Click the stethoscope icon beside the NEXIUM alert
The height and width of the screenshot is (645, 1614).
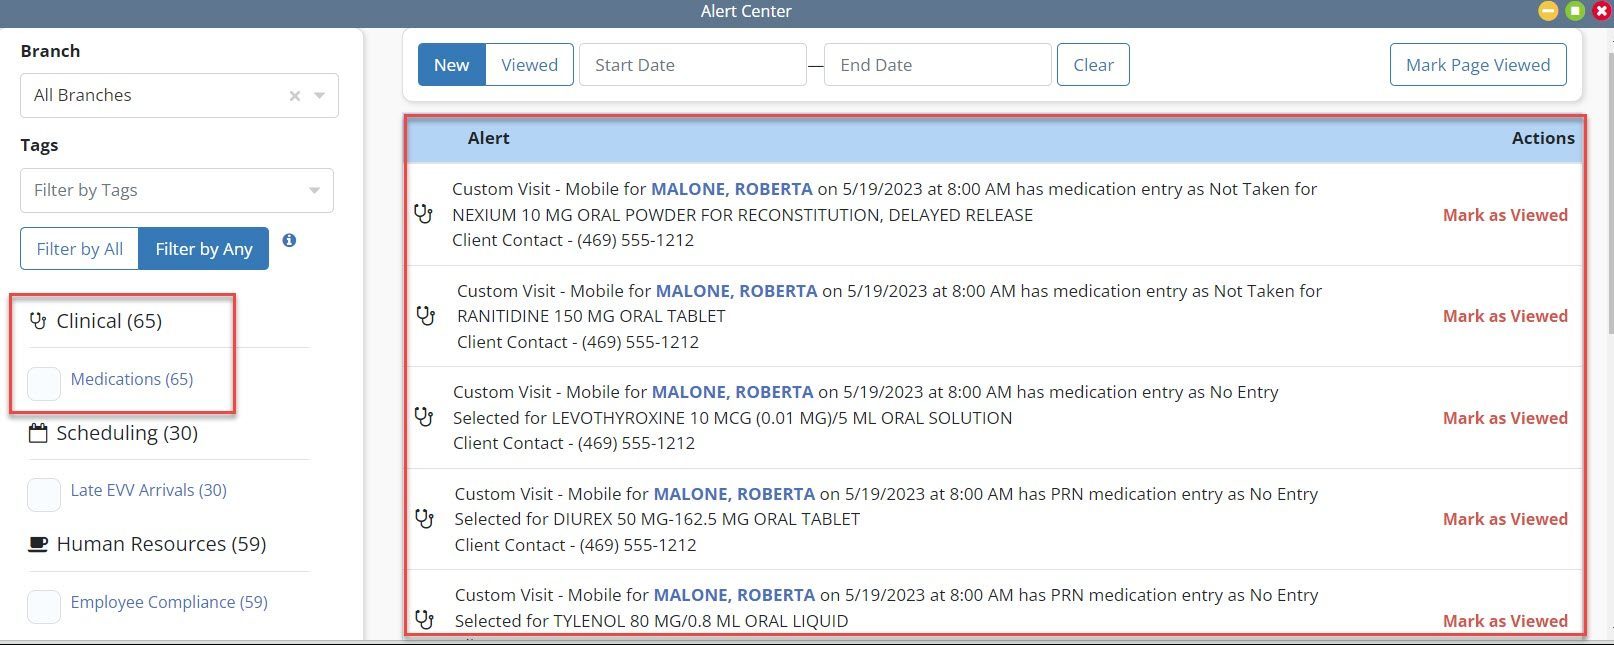[x=423, y=214]
